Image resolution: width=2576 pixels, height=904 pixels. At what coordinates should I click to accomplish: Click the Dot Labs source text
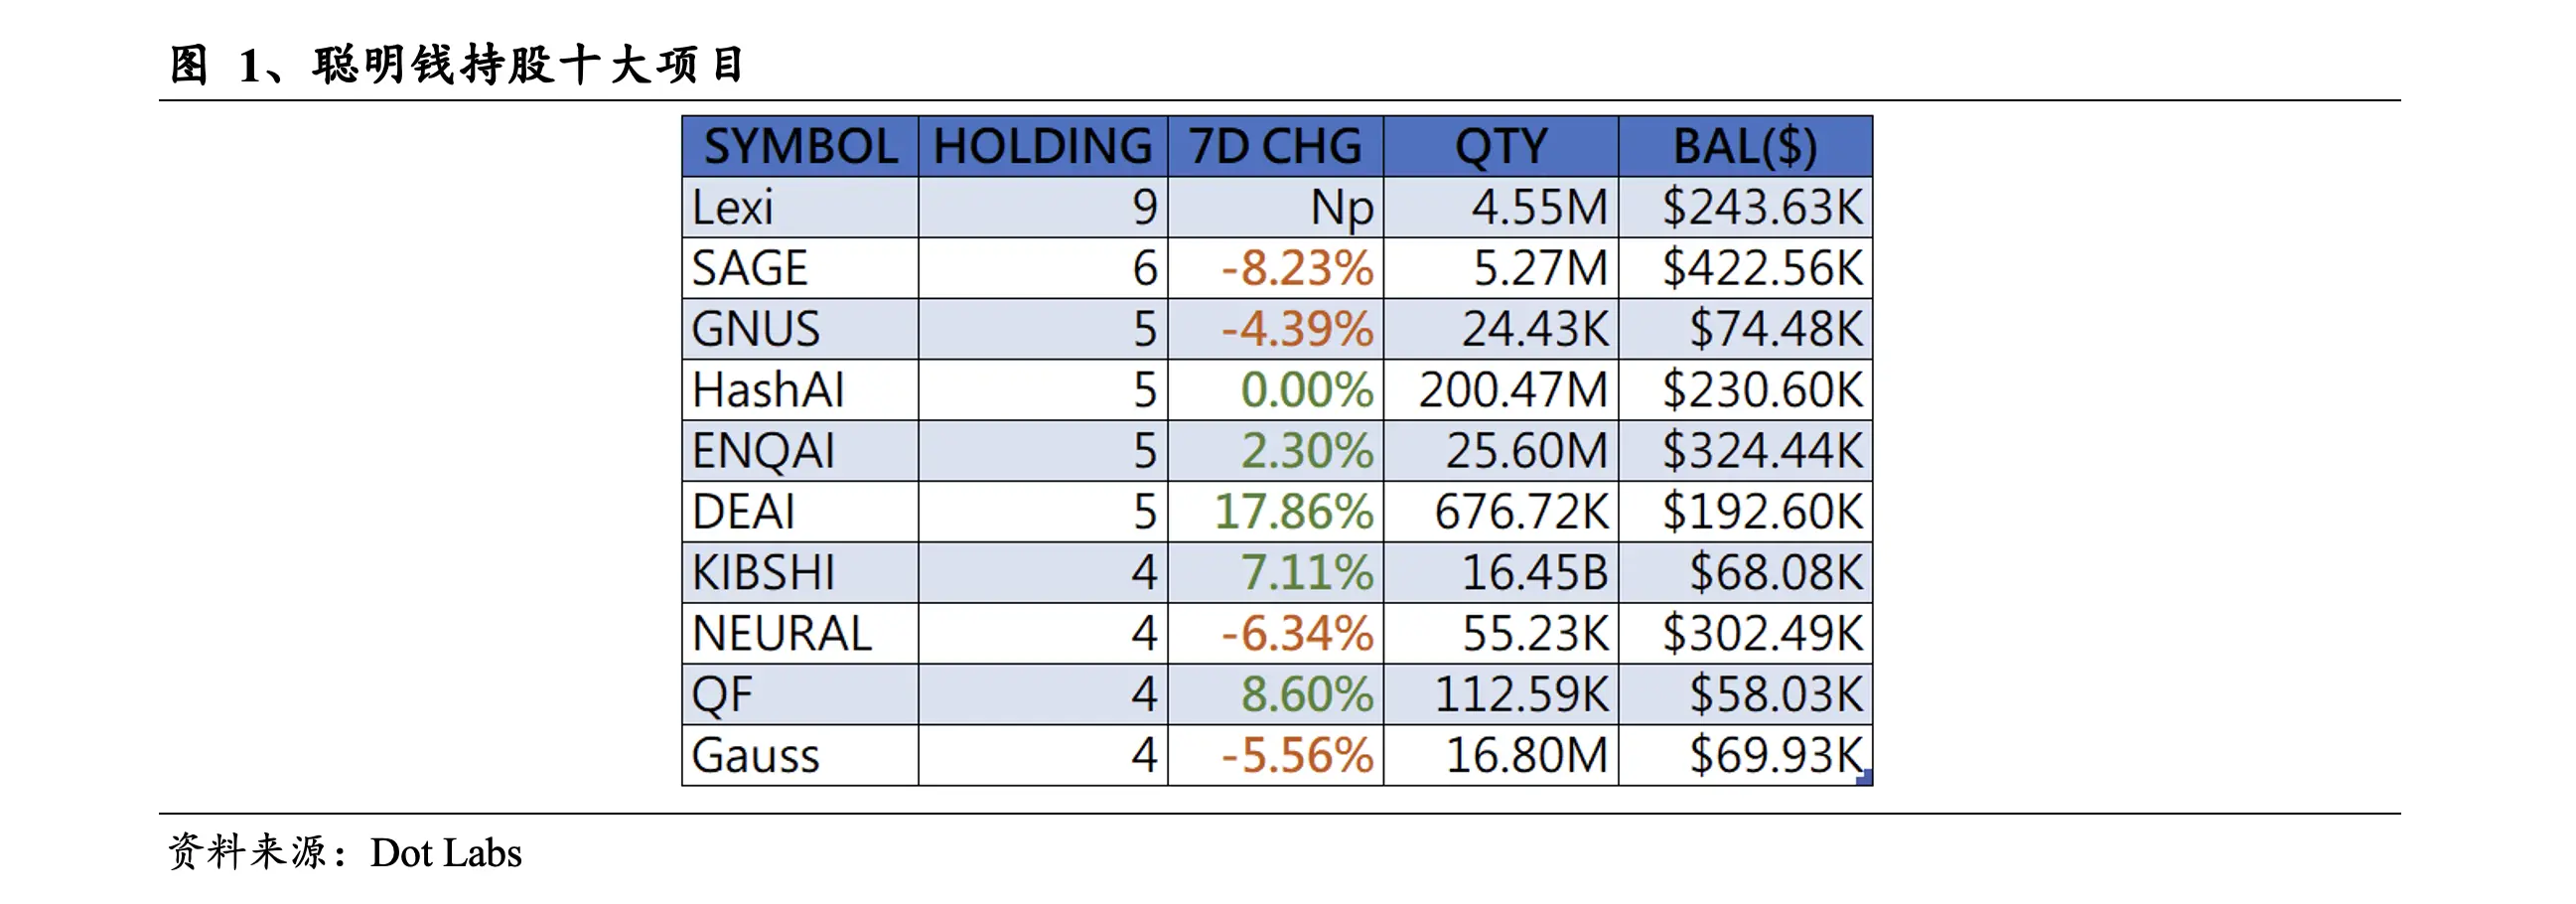tap(446, 853)
